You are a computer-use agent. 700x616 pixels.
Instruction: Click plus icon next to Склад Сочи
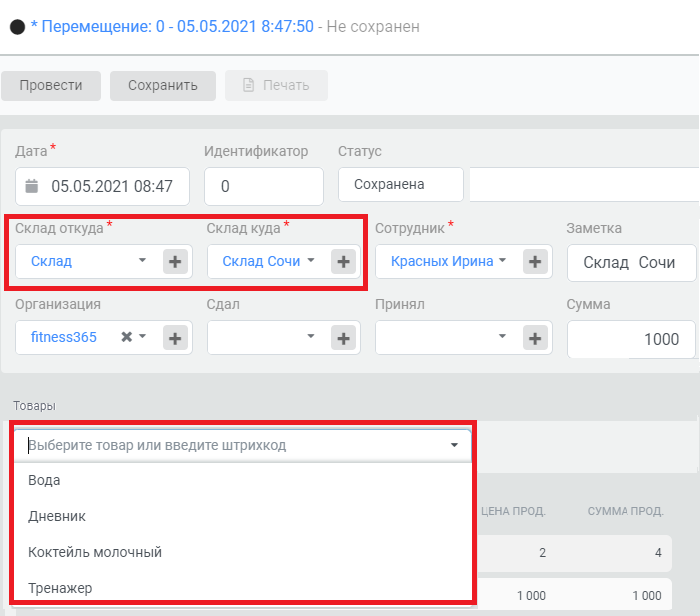343,262
